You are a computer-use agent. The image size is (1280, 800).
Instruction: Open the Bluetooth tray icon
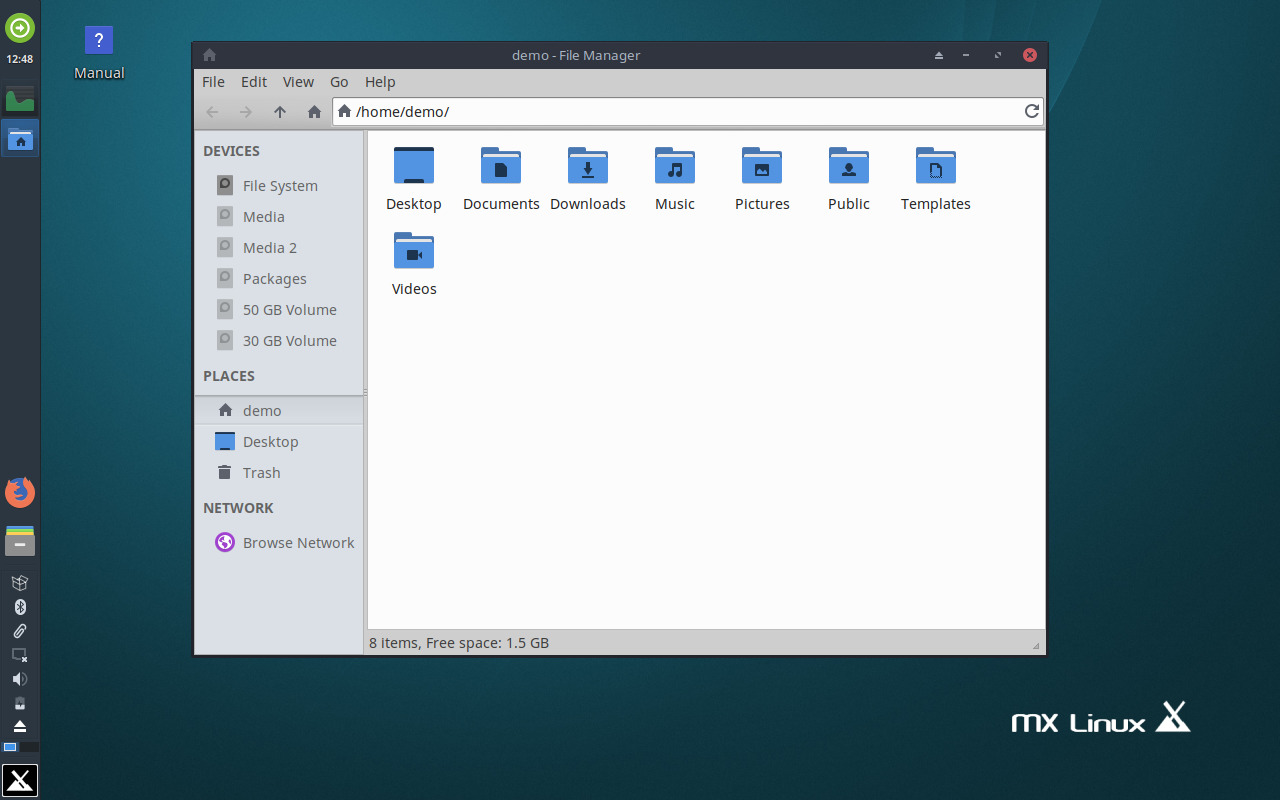20,606
